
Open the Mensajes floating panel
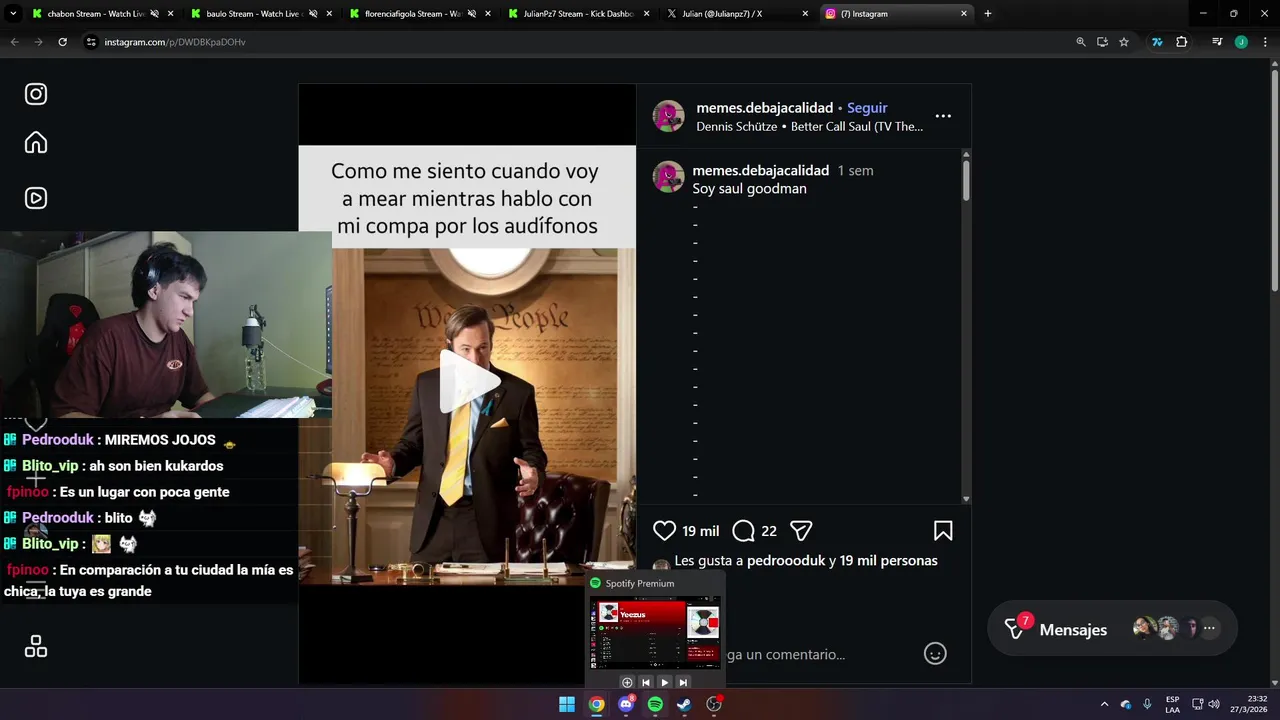pos(1112,629)
